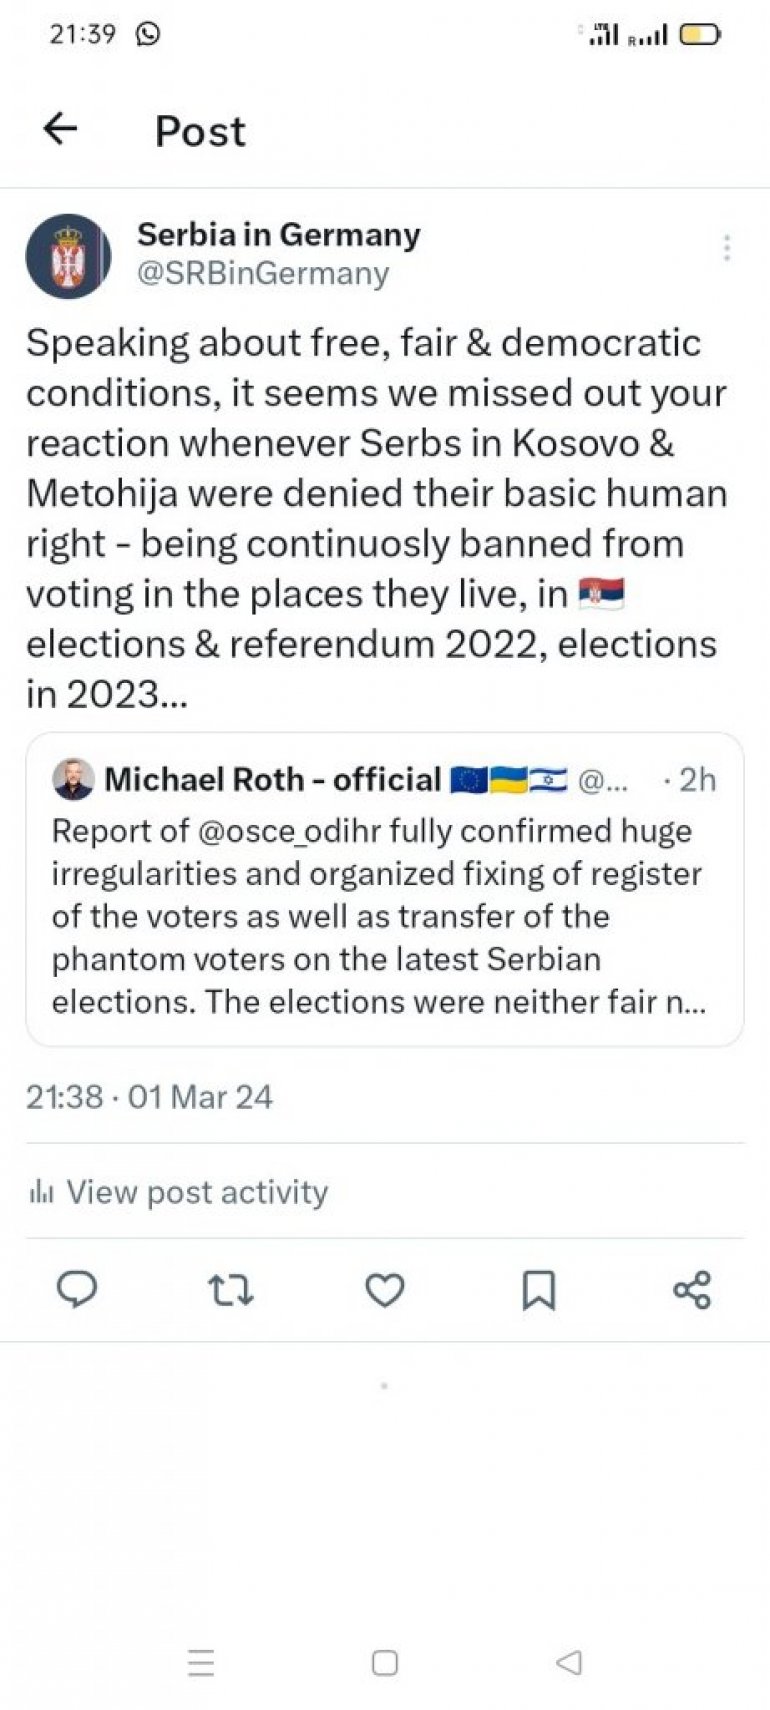Screen dimensions: 770x1710
Task: Open the @SRBinGermany handle
Action: tap(262, 273)
